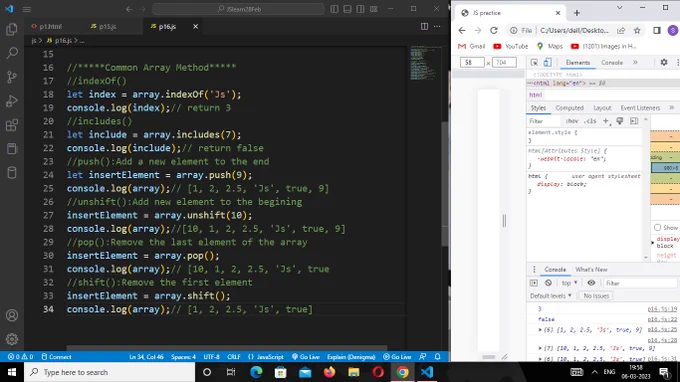Click the split editor right icon
The width and height of the screenshot is (680, 382).
coord(424,26)
